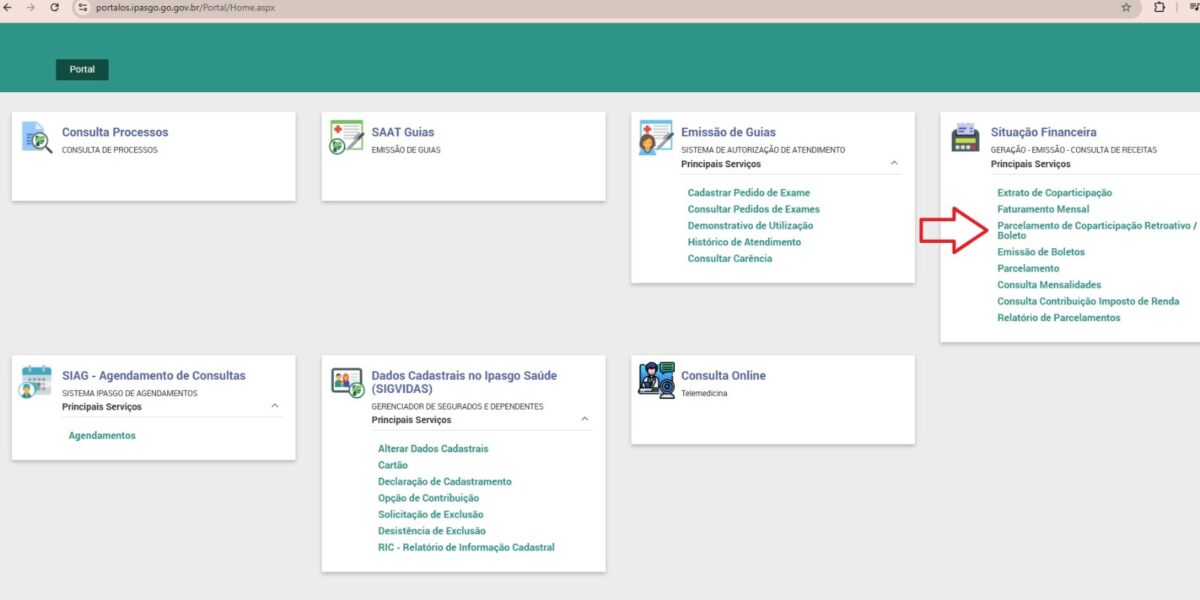Open the browser extensions puzzle icon

[x=1159, y=7]
